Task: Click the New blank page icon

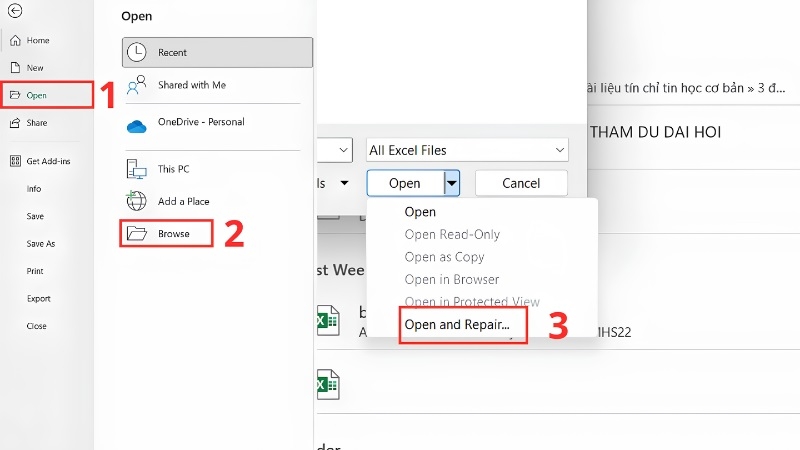Action: coord(15,68)
